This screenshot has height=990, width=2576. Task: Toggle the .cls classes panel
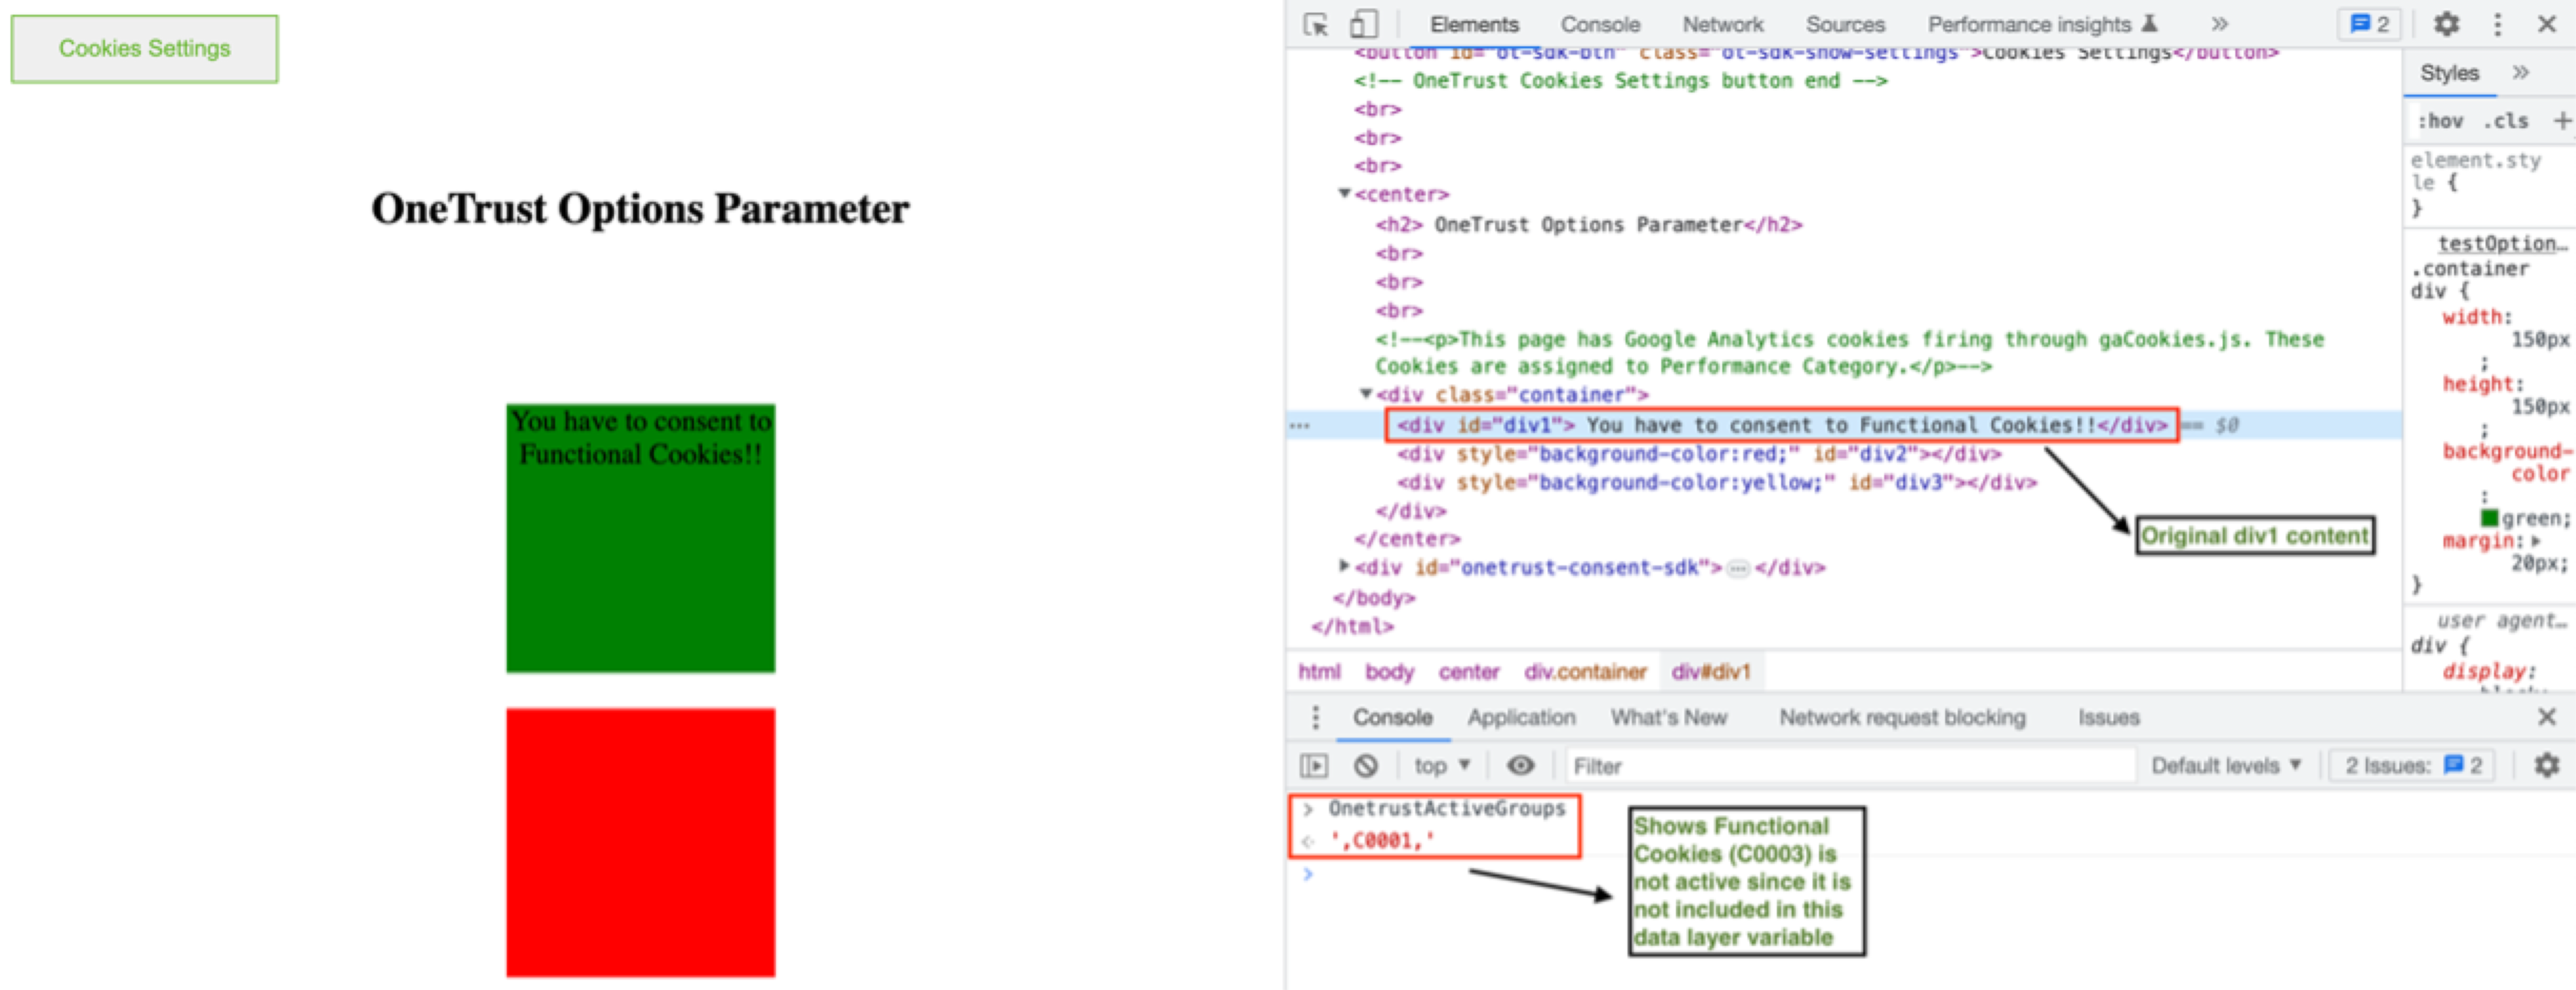[x=2506, y=121]
